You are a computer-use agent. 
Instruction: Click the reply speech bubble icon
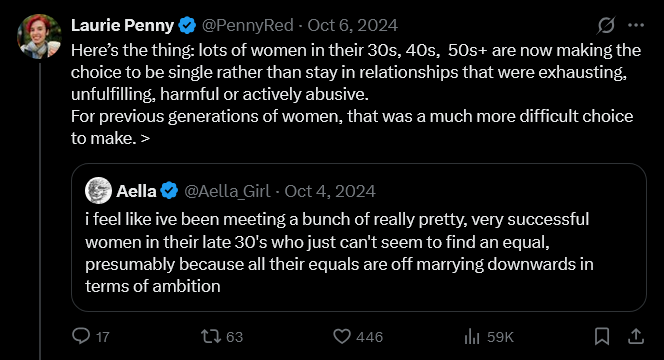point(81,336)
